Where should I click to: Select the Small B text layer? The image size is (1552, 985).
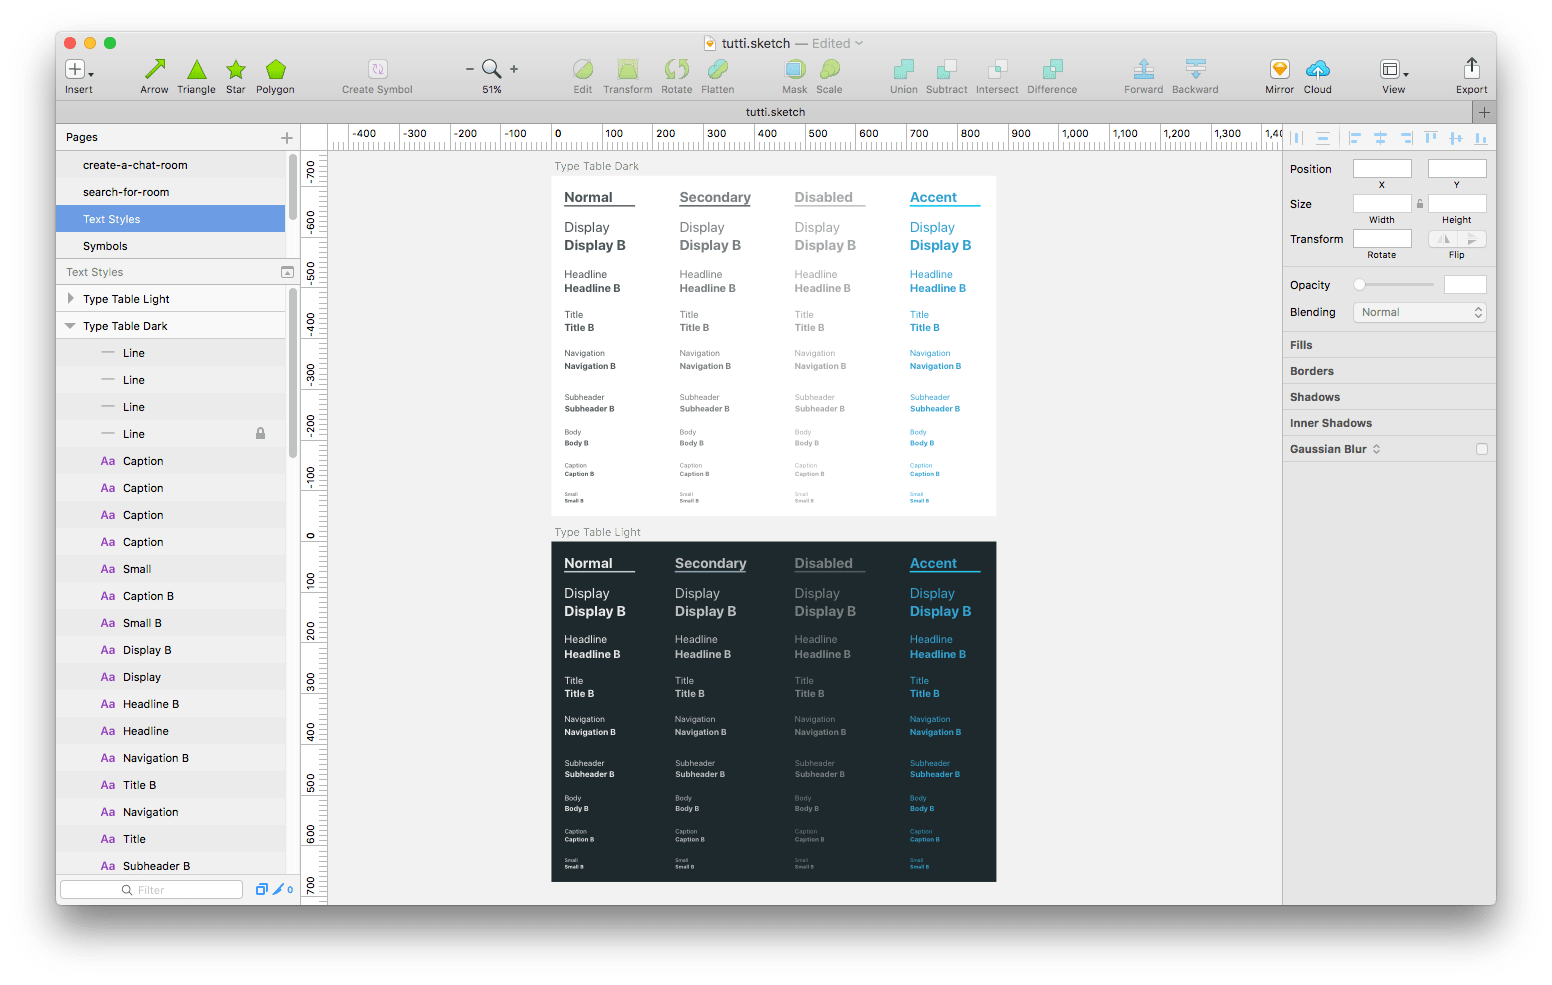click(x=171, y=623)
